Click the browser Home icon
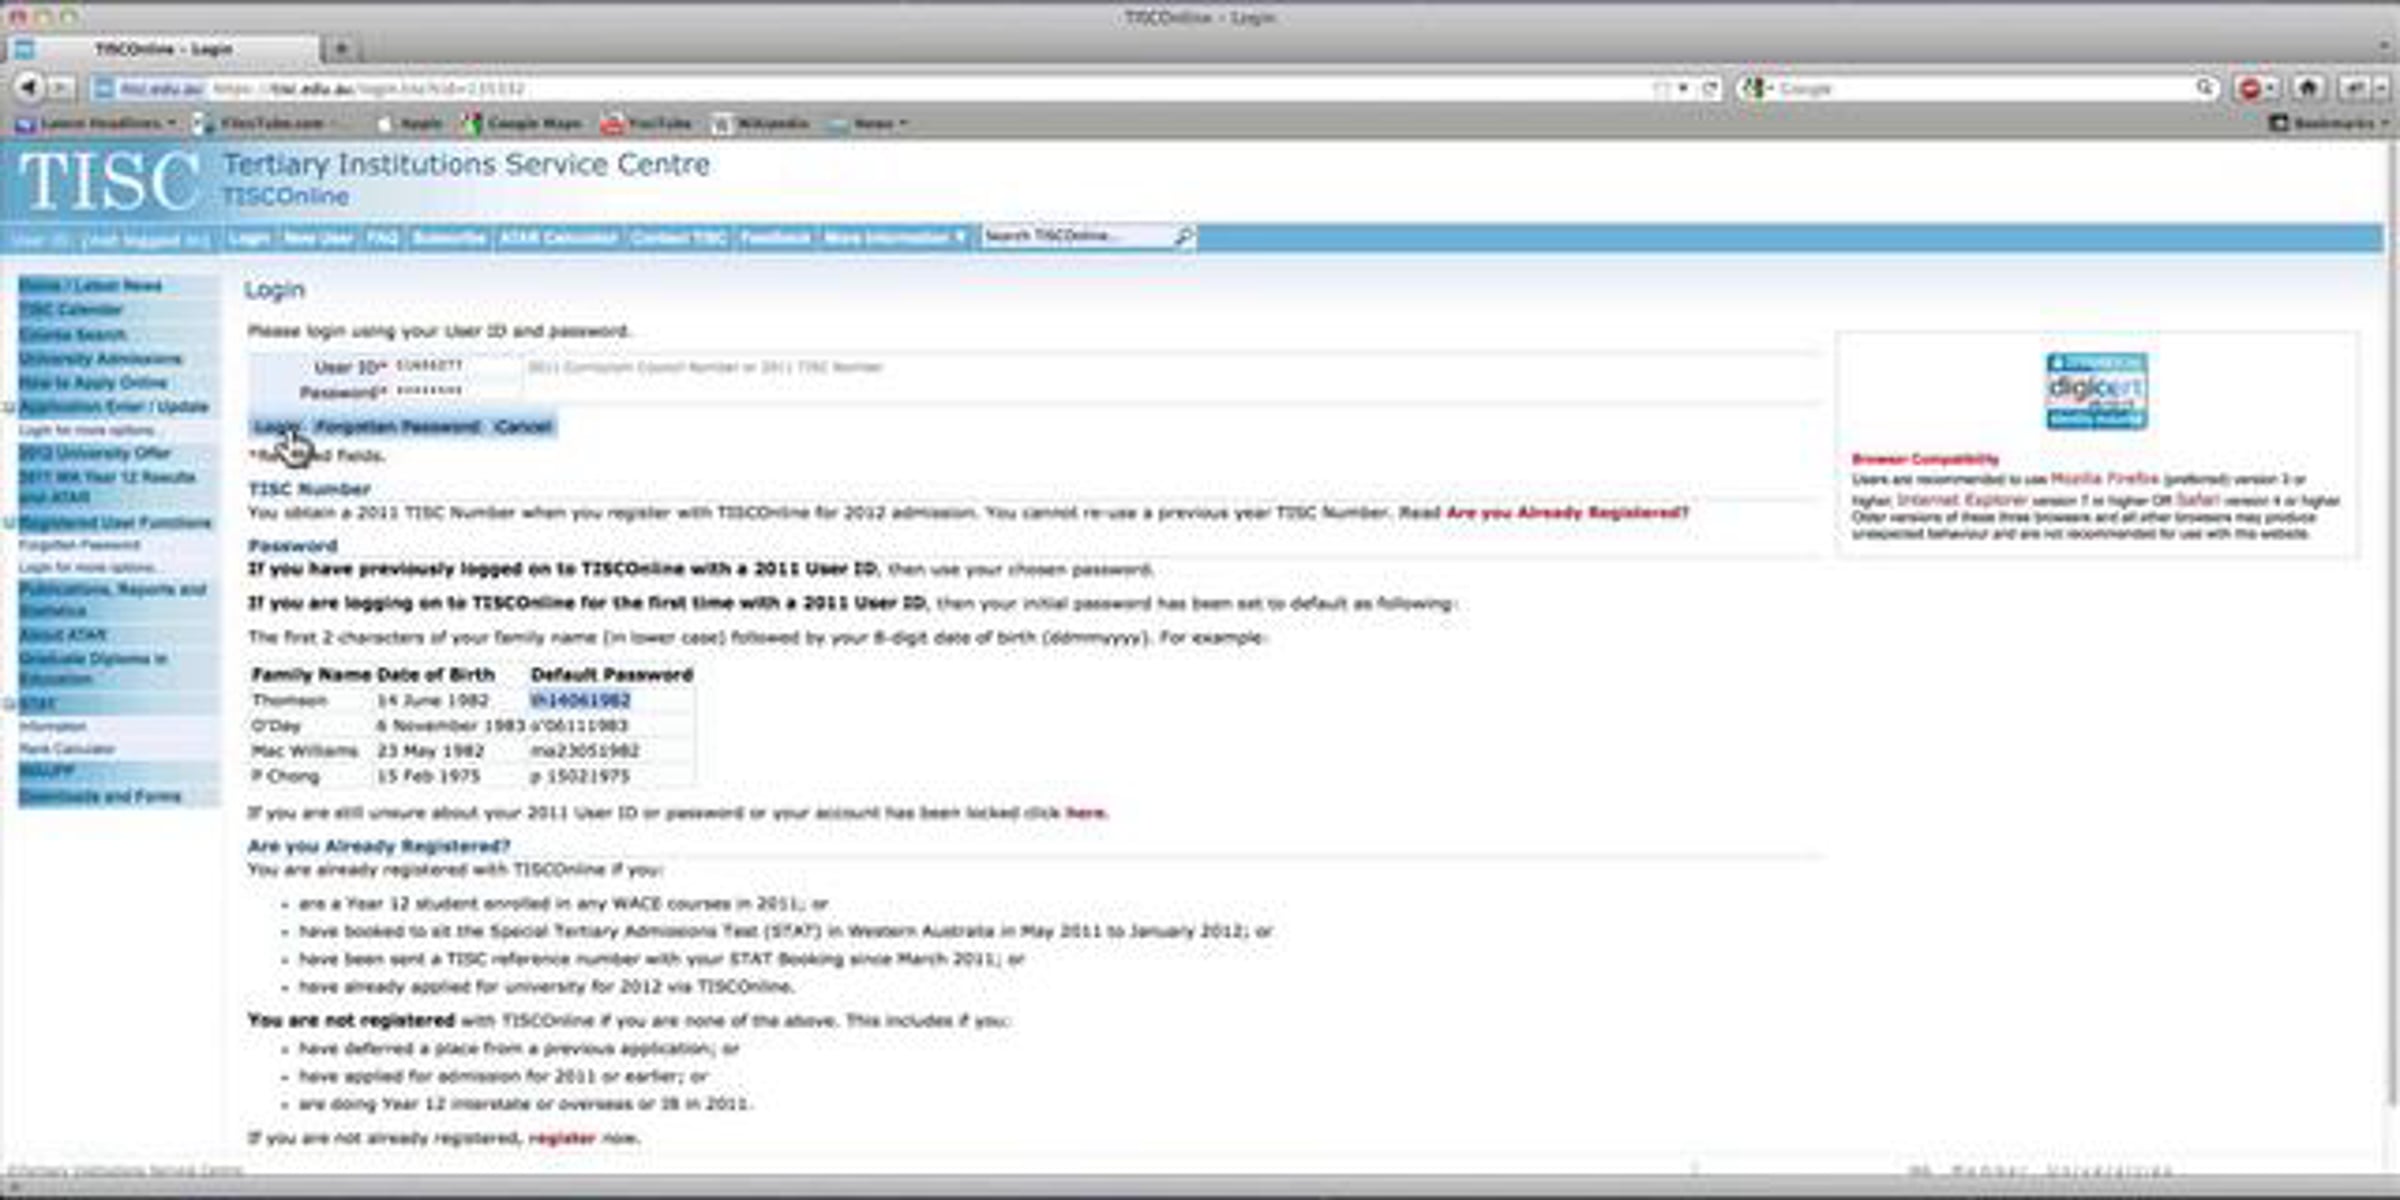The height and width of the screenshot is (1200, 2400). (x=2308, y=88)
